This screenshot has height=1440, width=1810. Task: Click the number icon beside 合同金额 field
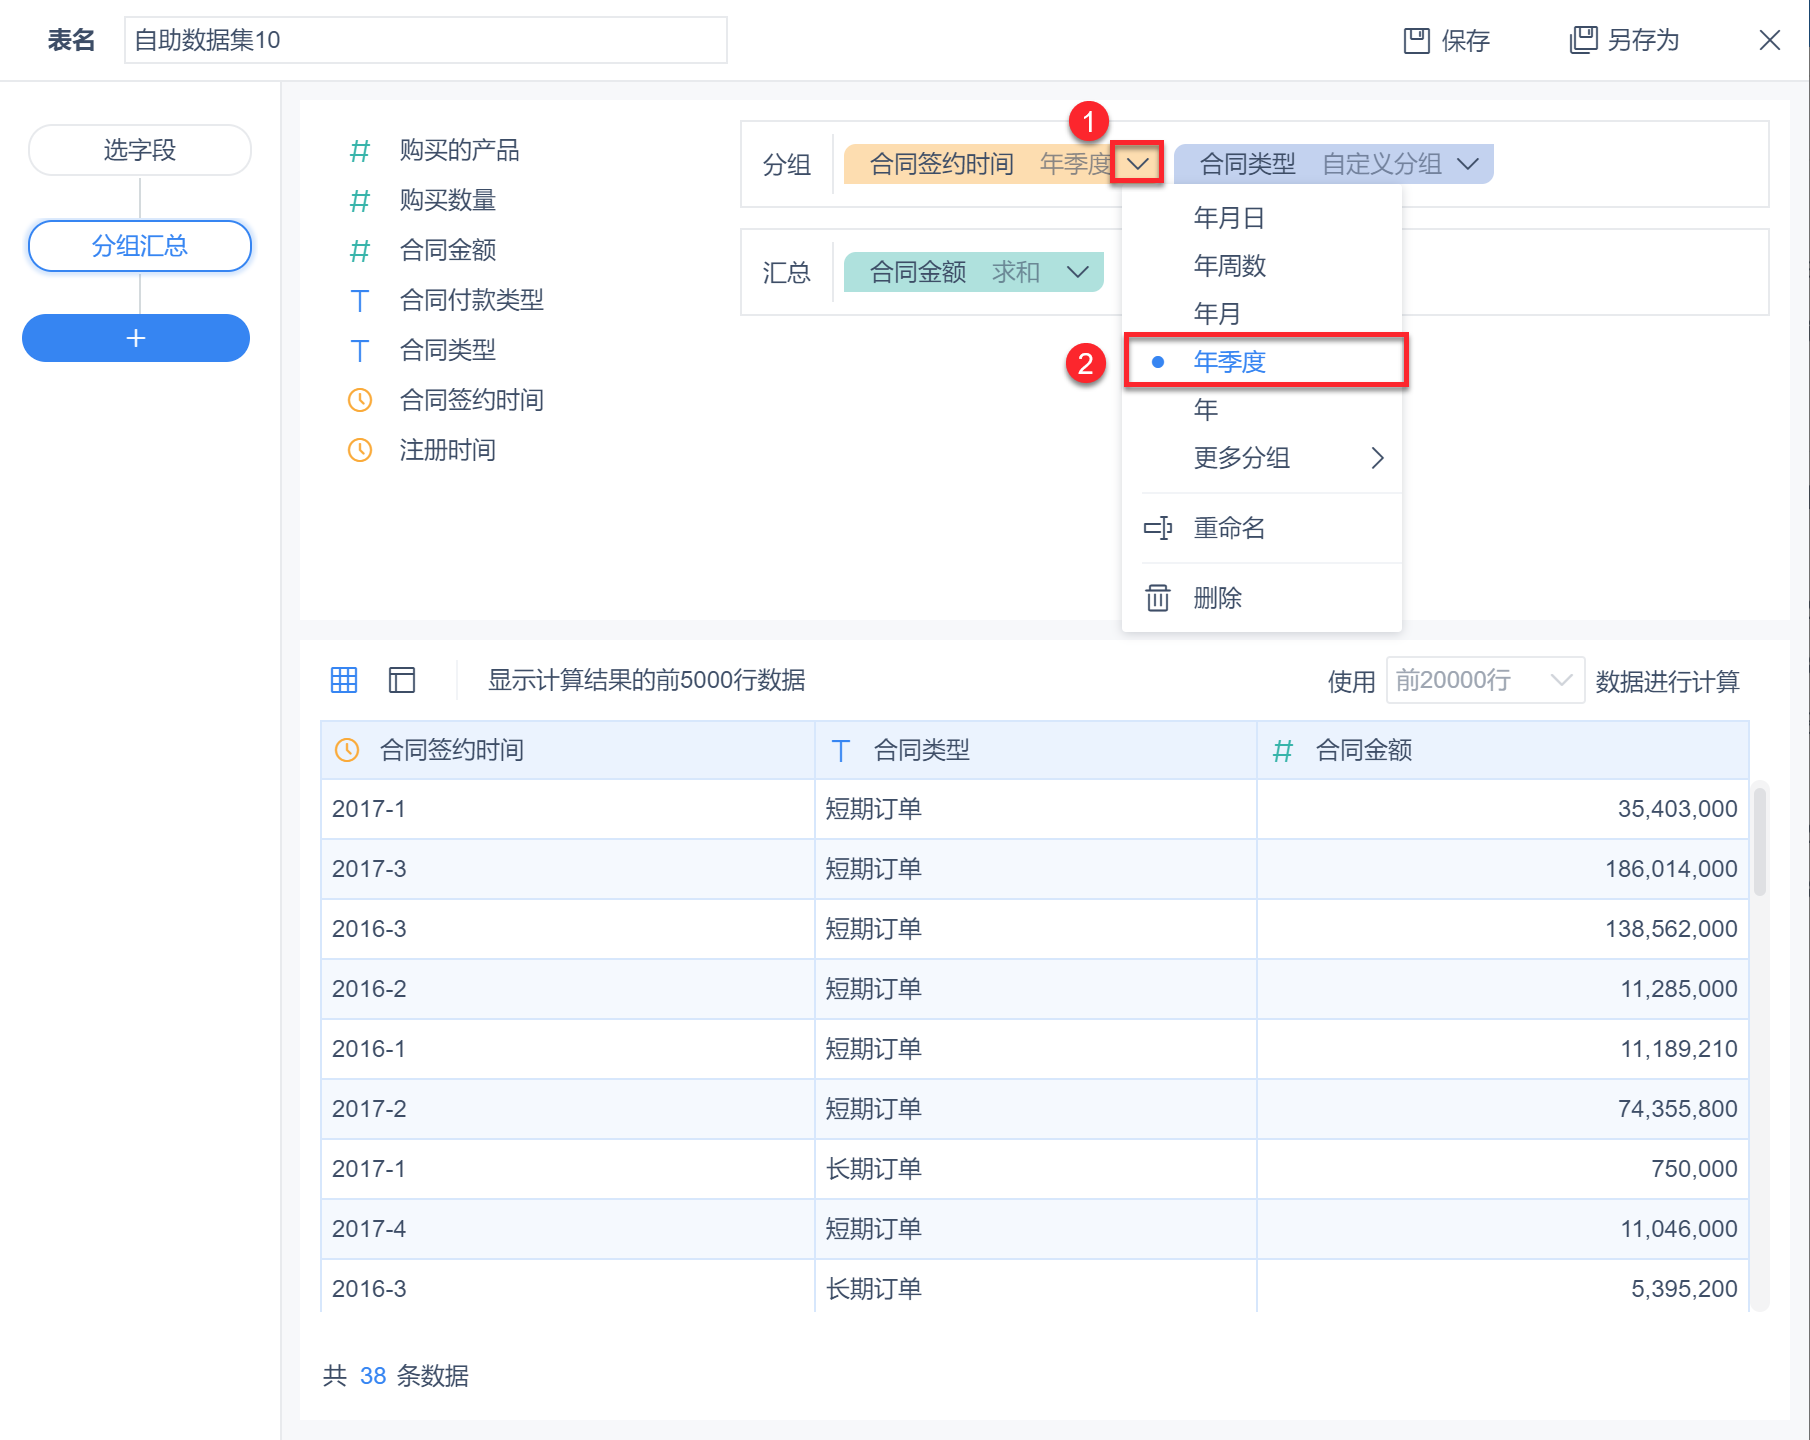(x=360, y=251)
